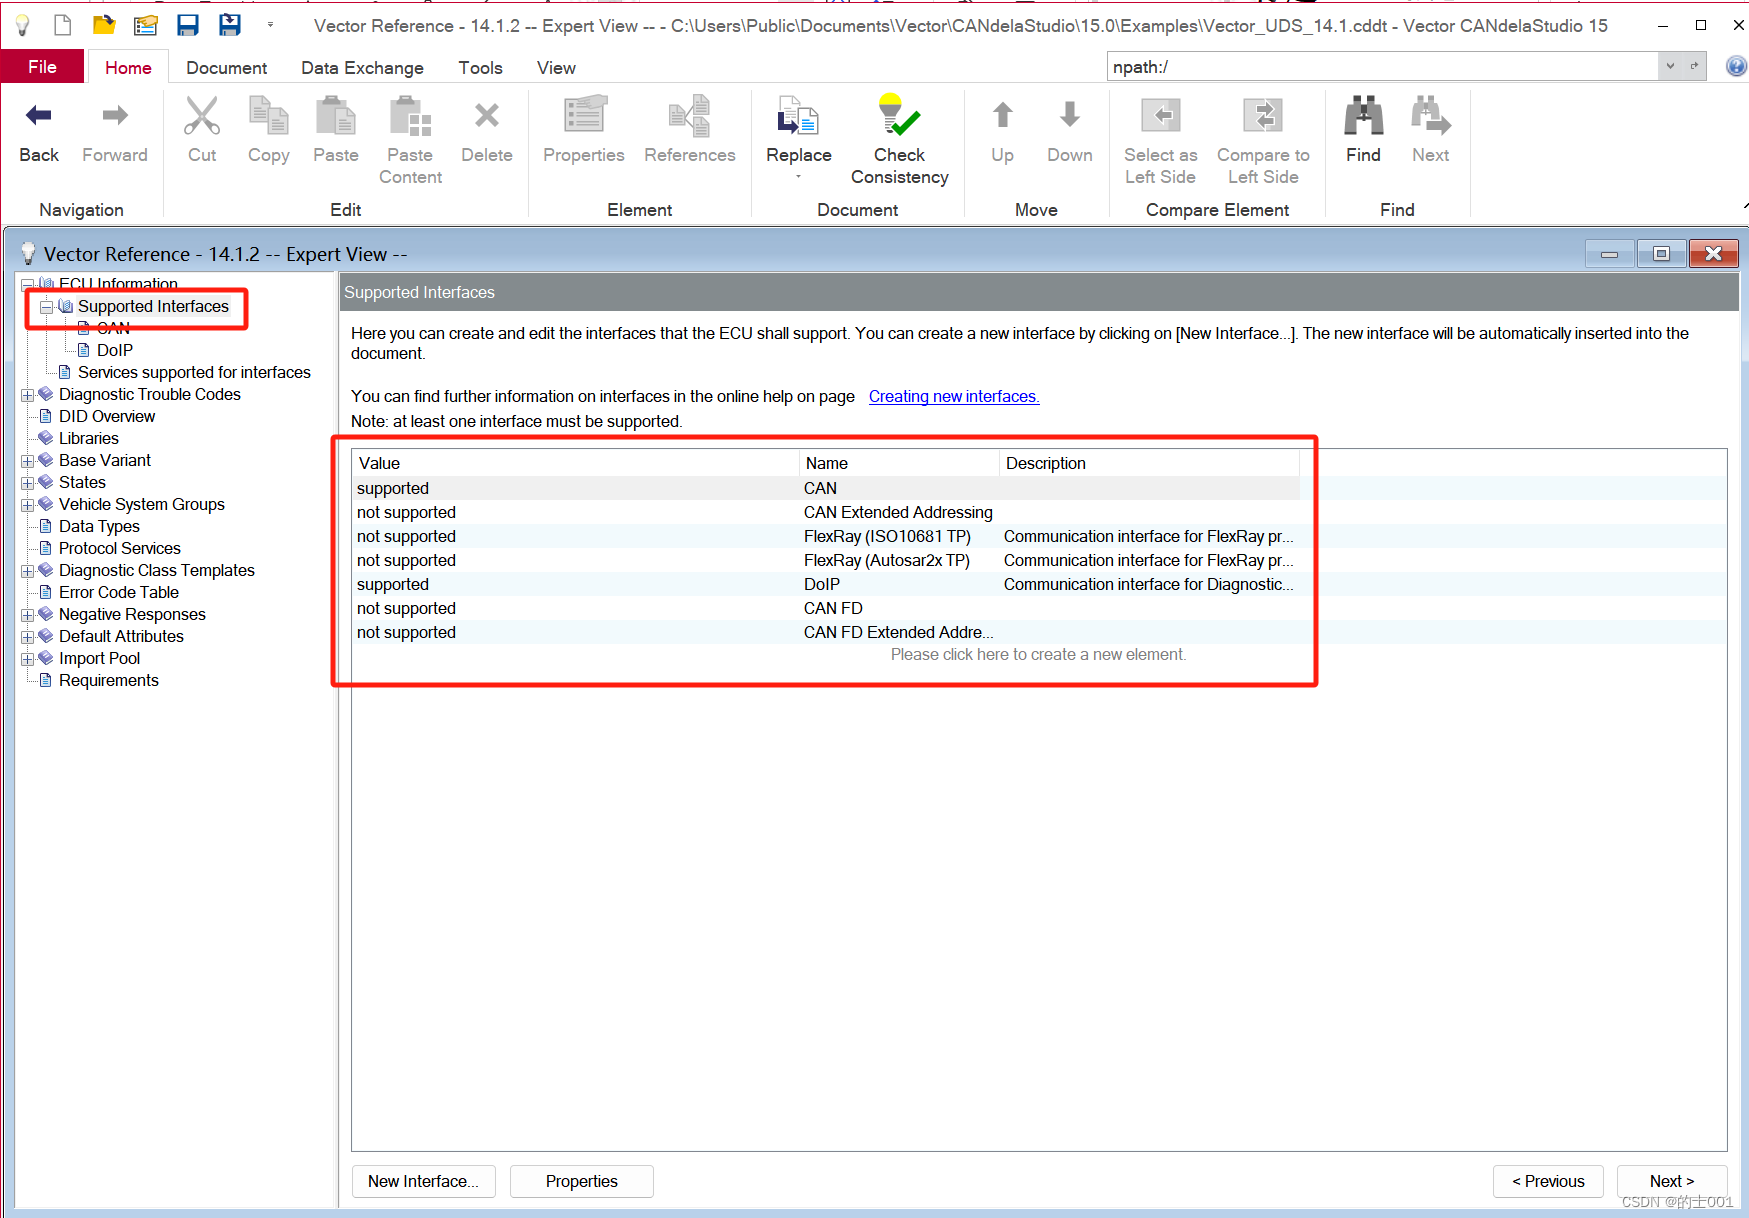Expand the States node
Image resolution: width=1749 pixels, height=1218 pixels.
[28, 483]
